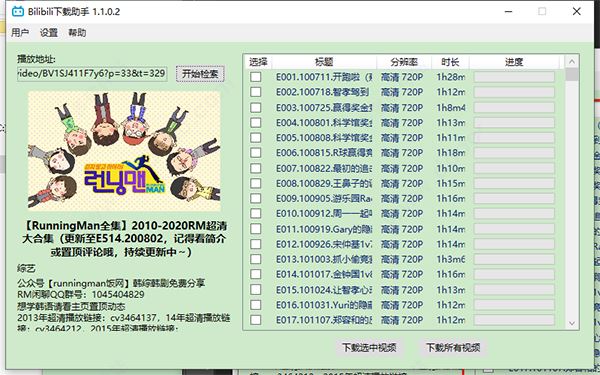Check the box for E015.101024

tap(256, 289)
